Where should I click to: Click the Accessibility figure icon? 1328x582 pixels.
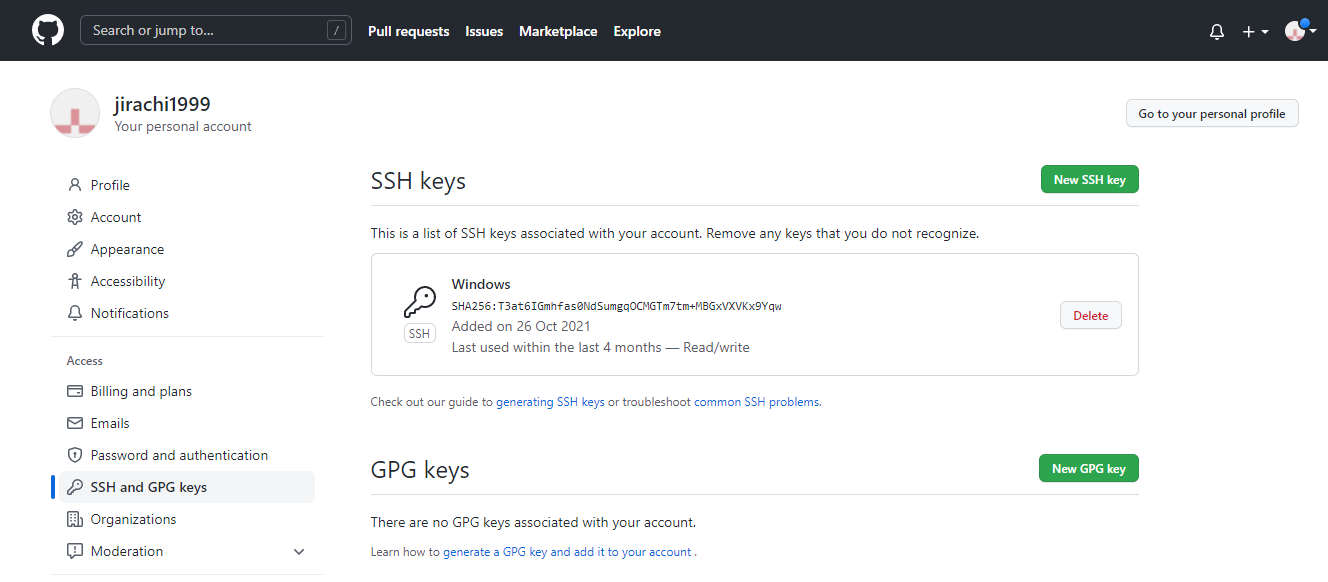[x=74, y=281]
